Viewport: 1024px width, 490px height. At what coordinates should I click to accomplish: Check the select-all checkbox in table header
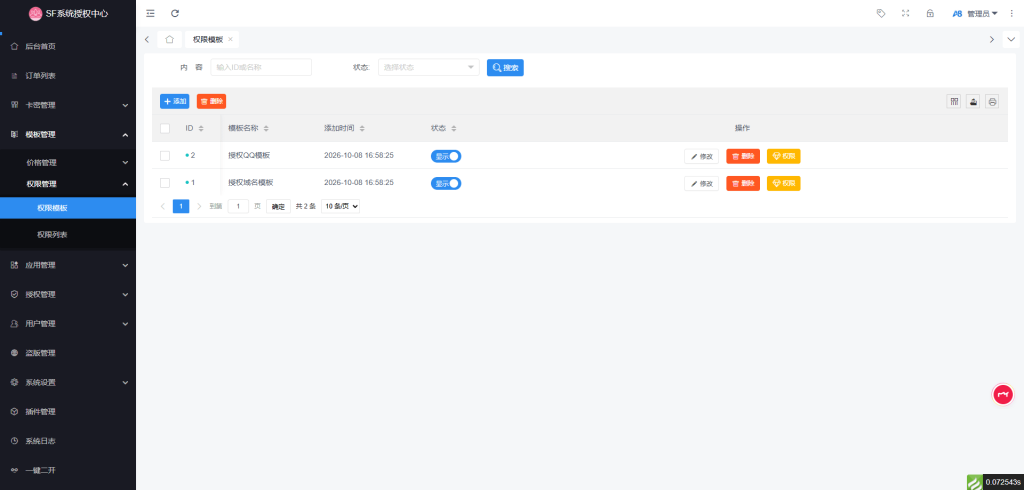tap(165, 129)
